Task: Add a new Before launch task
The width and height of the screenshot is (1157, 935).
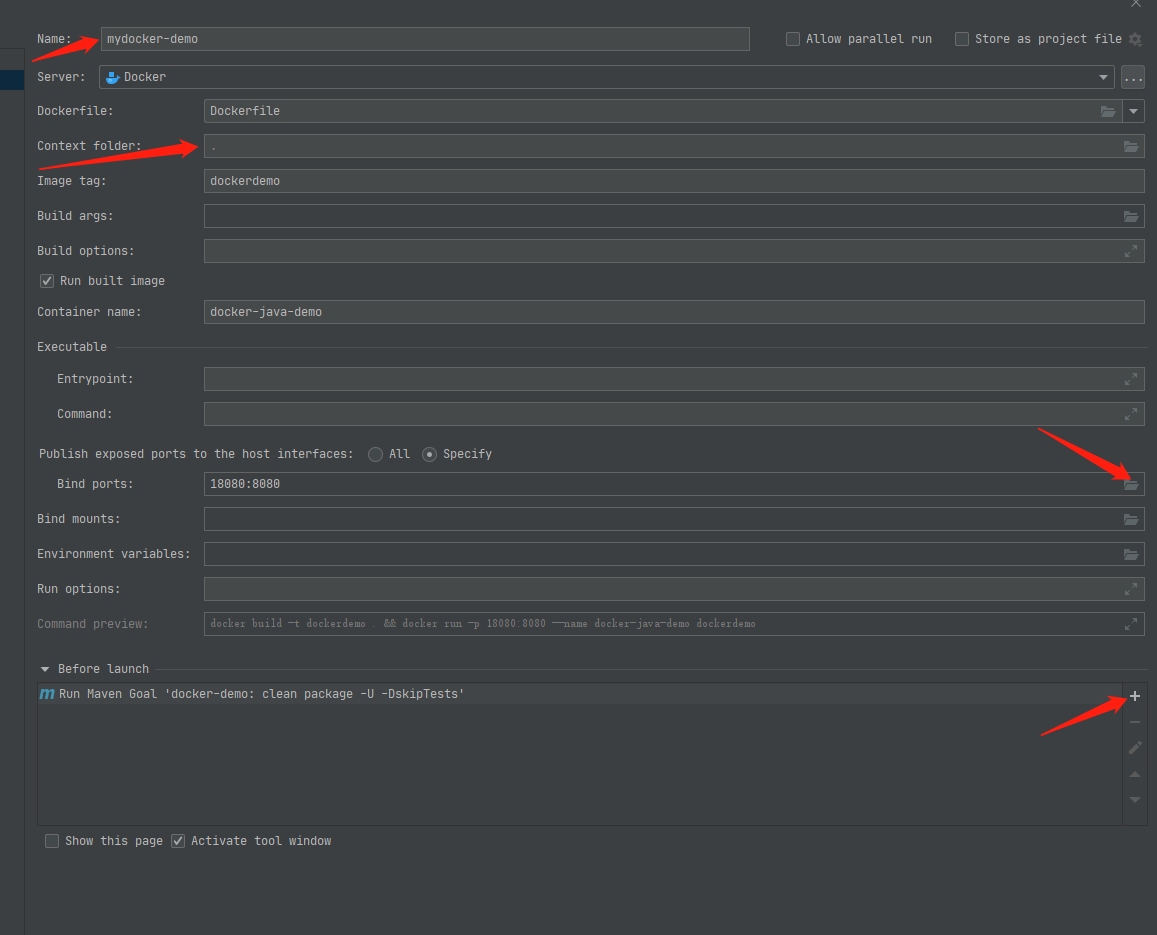Action: coord(1135,696)
